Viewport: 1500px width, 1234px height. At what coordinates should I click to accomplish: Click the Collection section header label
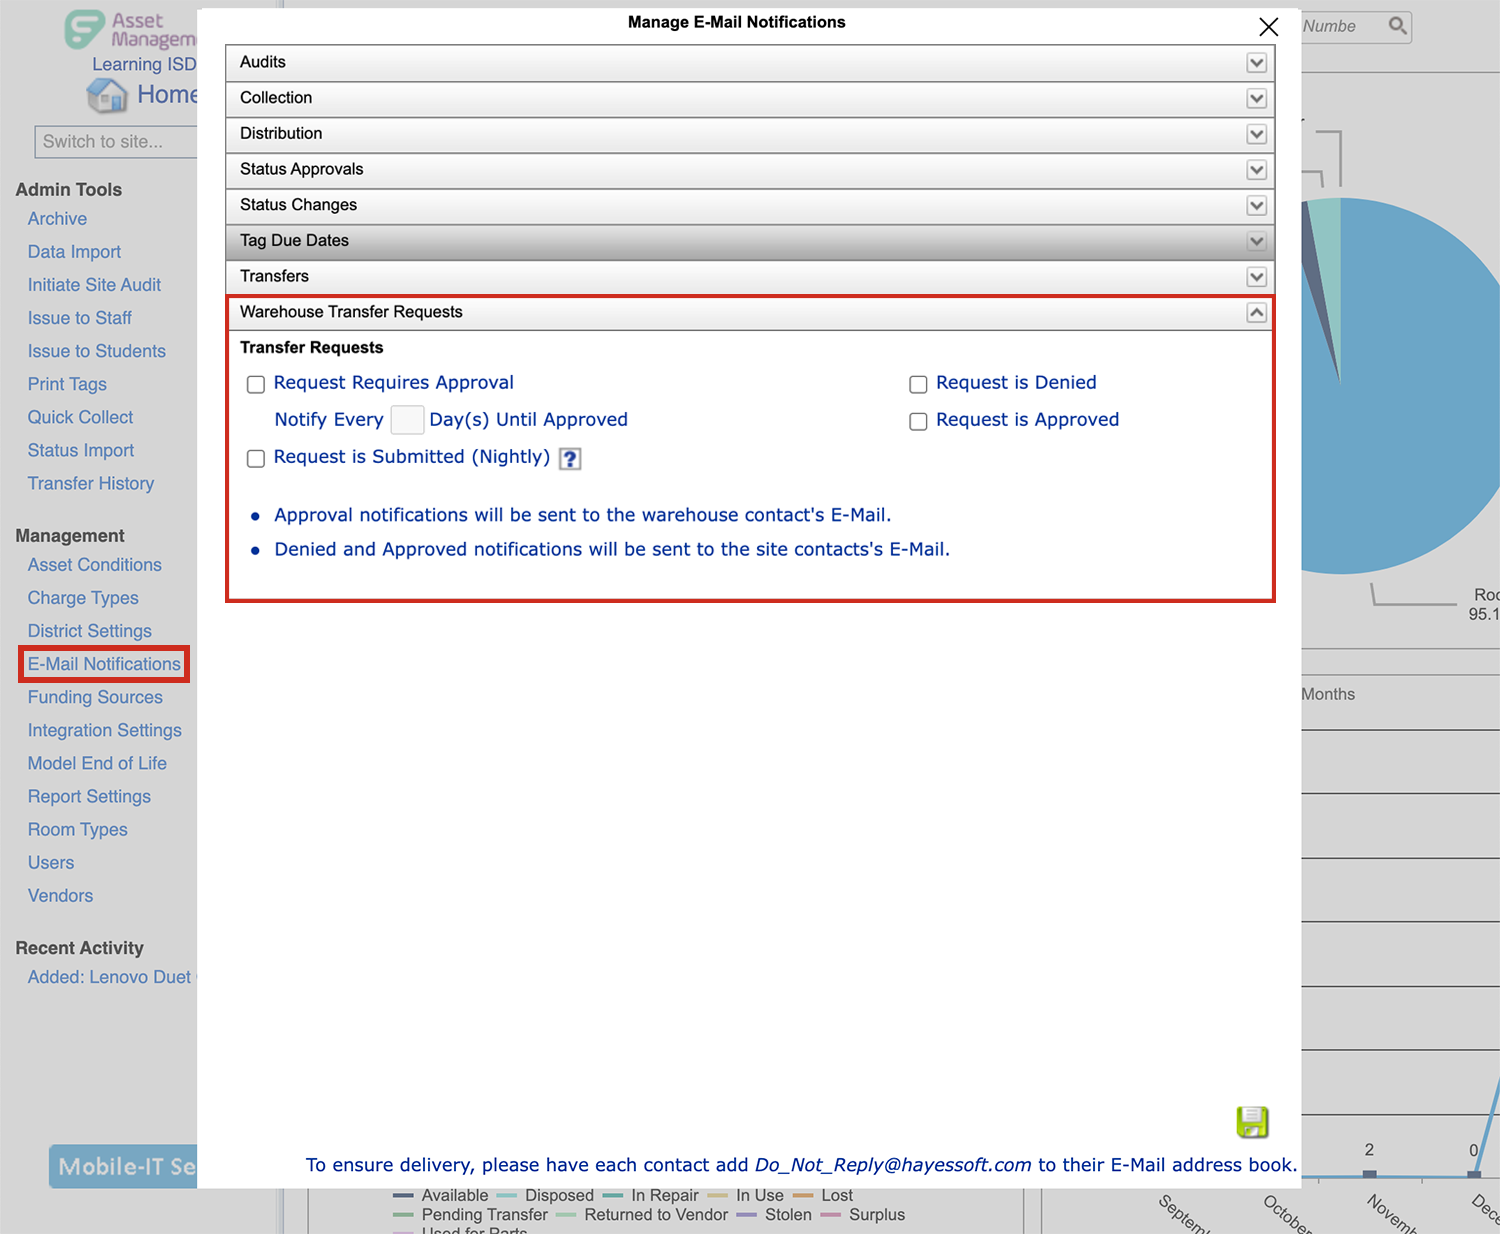276,98
